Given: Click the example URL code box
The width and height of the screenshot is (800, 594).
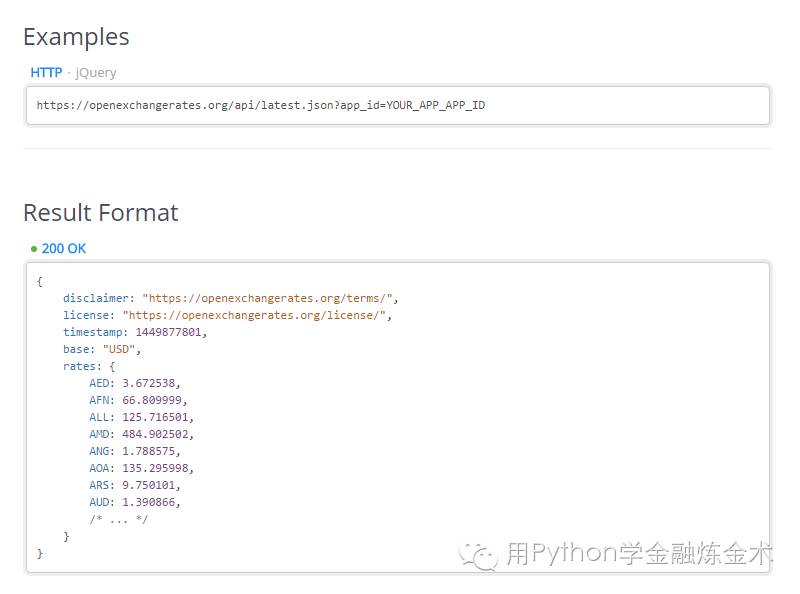Looking at the screenshot, I should pos(398,105).
